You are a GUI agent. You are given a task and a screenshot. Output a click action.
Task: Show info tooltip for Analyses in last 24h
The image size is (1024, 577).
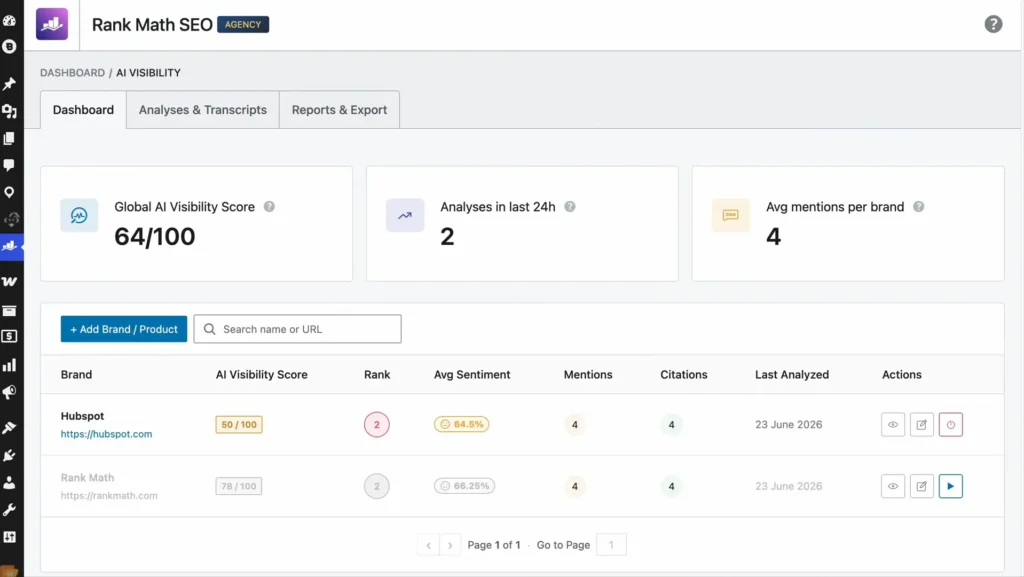[569, 206]
